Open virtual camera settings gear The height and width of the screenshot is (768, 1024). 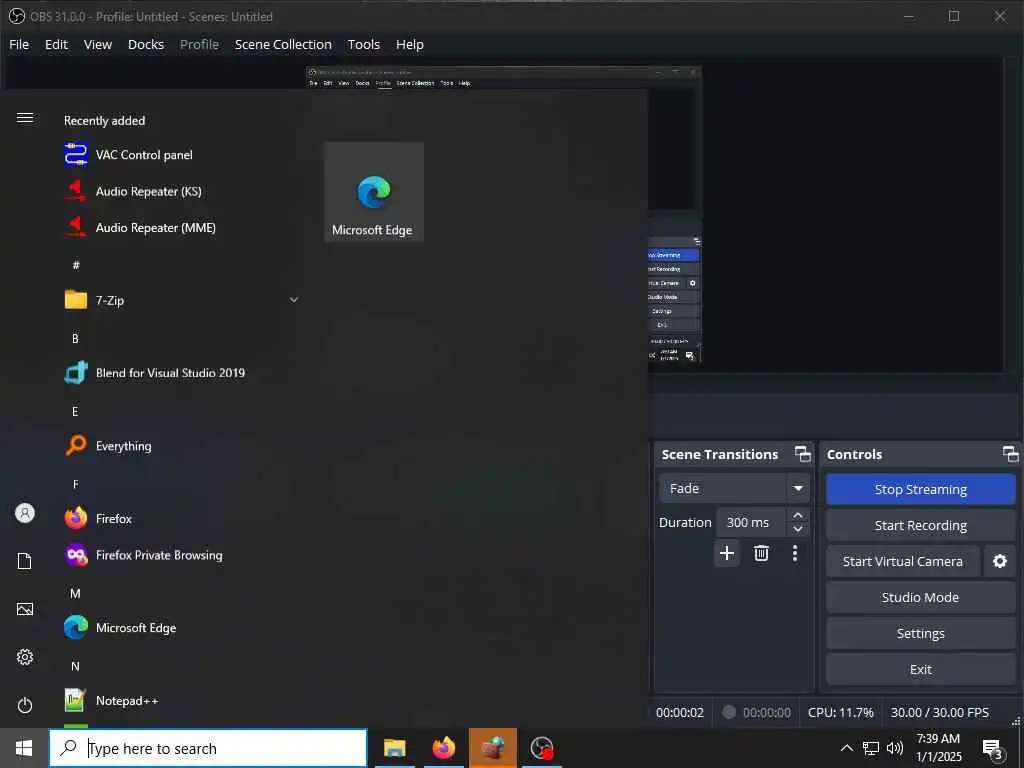(1000, 561)
